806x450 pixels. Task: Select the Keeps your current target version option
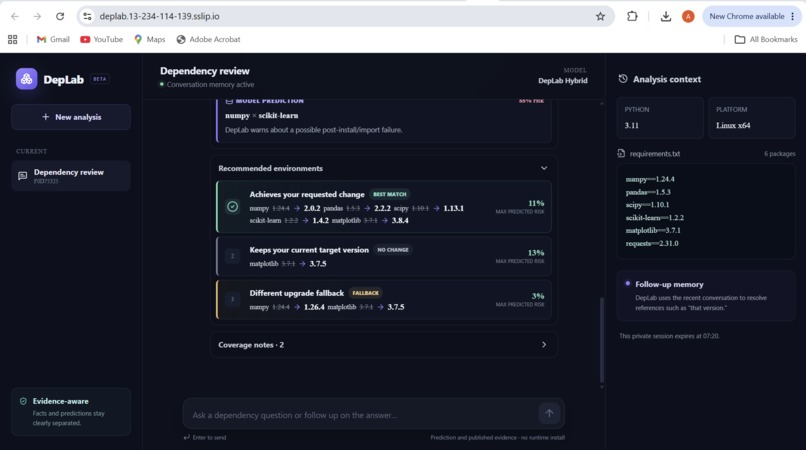[x=384, y=256]
